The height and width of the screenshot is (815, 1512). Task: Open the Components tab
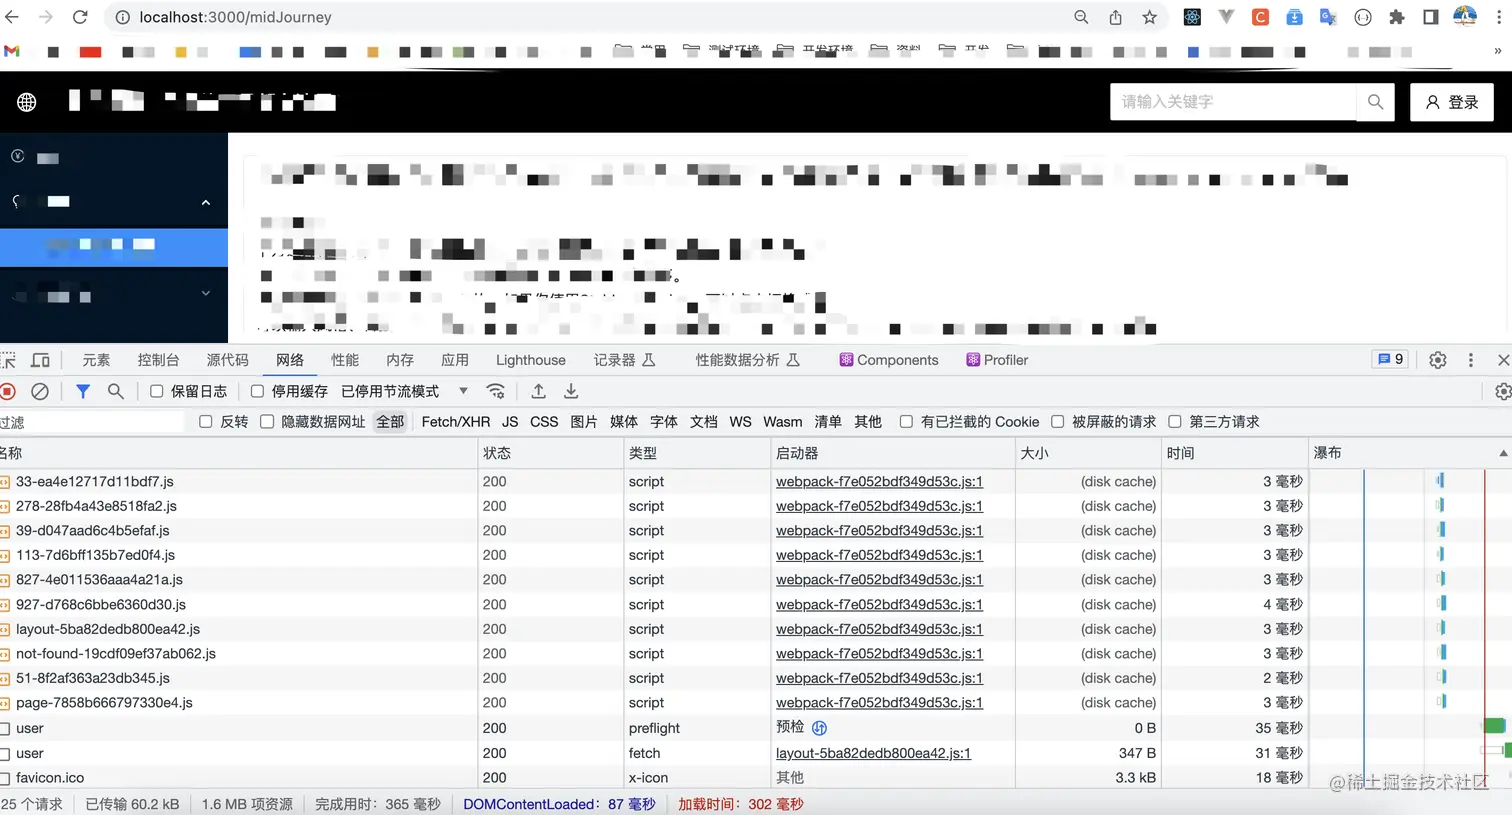tap(889, 360)
